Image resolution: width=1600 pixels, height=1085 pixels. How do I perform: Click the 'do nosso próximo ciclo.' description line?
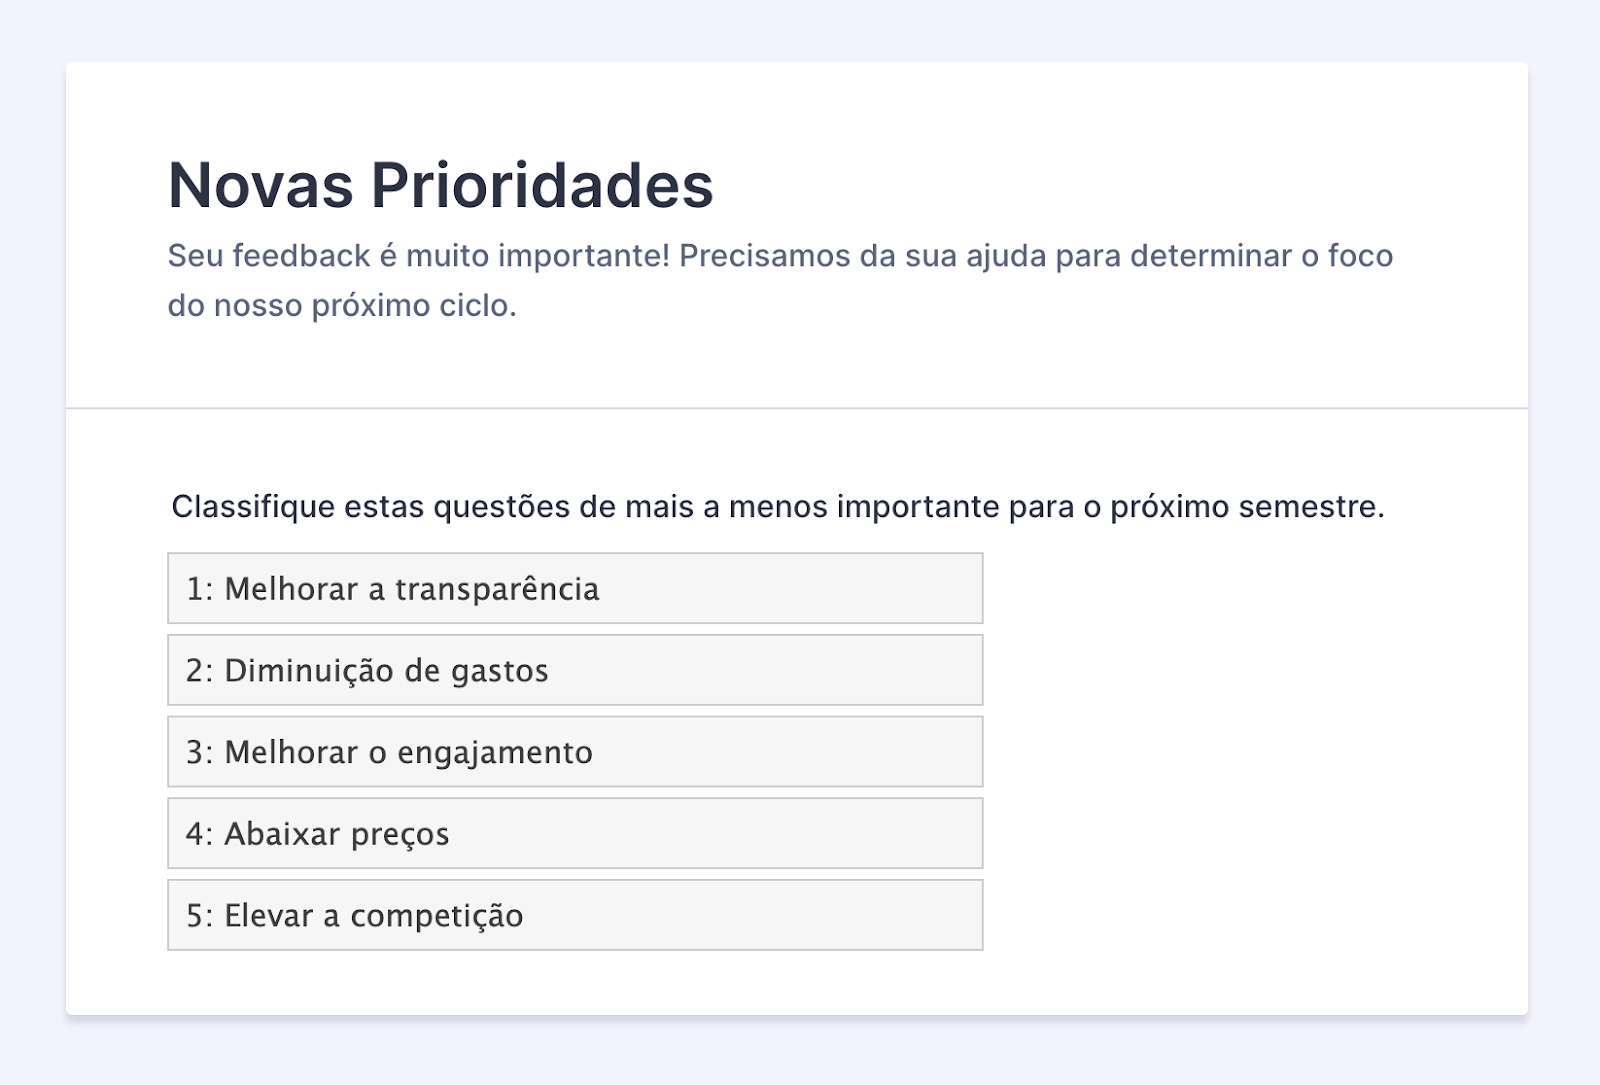[342, 305]
